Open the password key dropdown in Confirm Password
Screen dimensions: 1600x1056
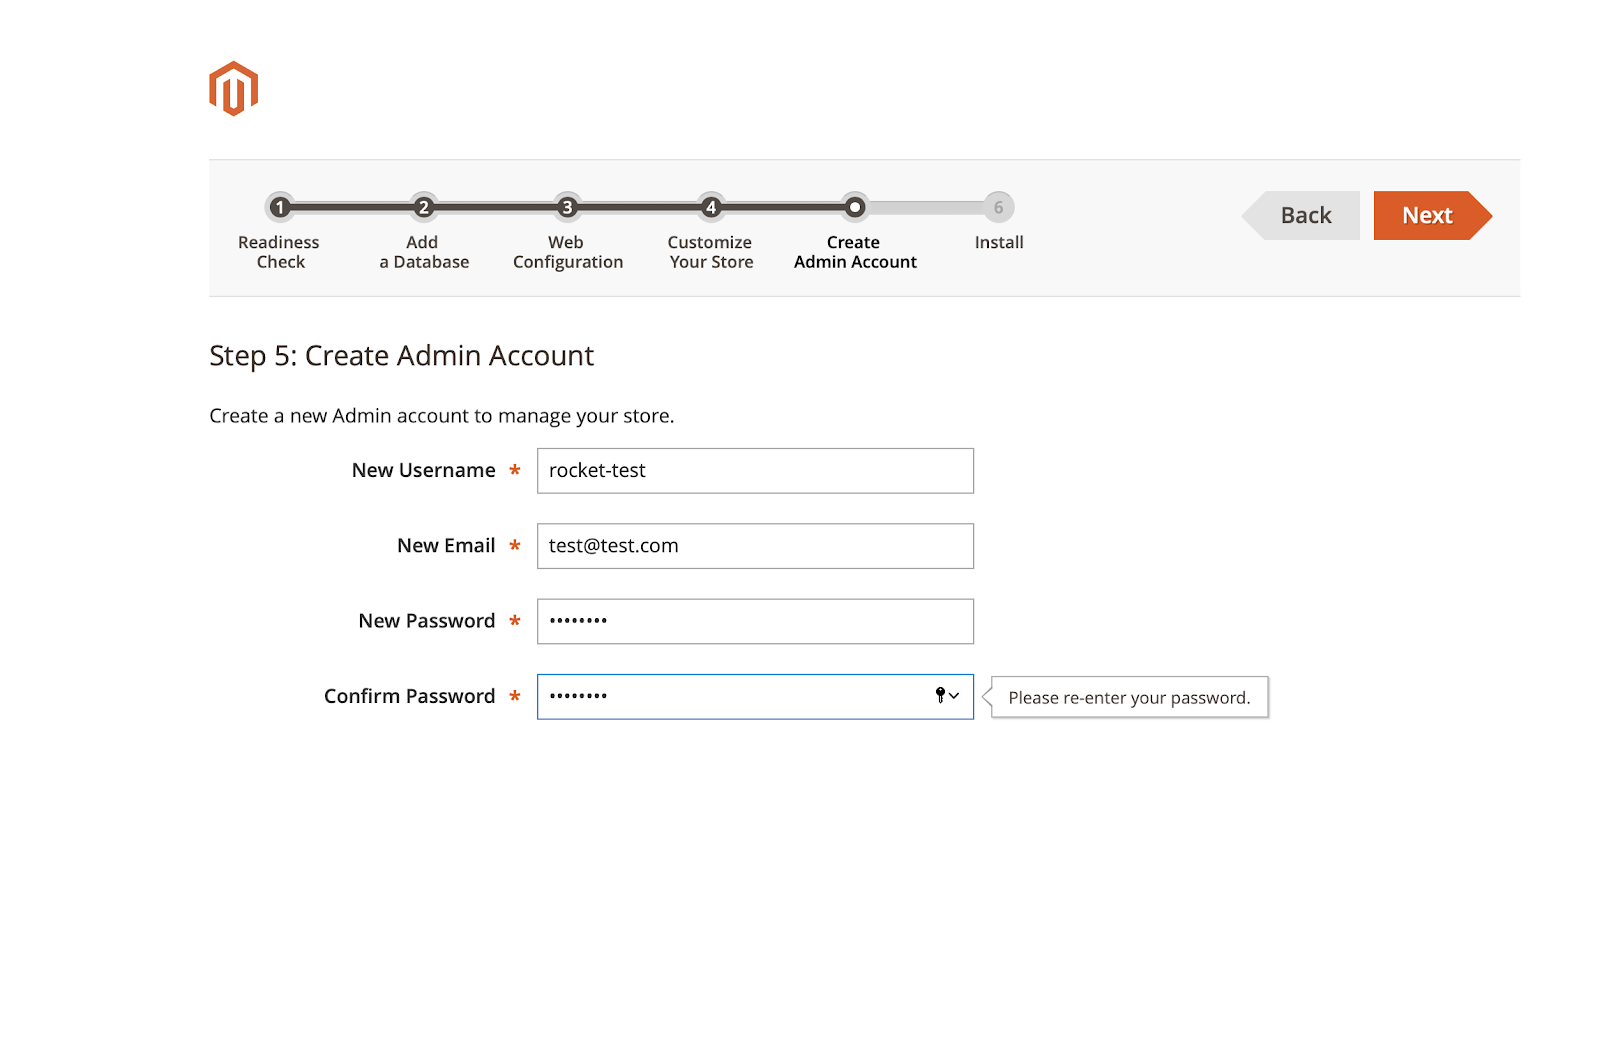click(x=947, y=696)
